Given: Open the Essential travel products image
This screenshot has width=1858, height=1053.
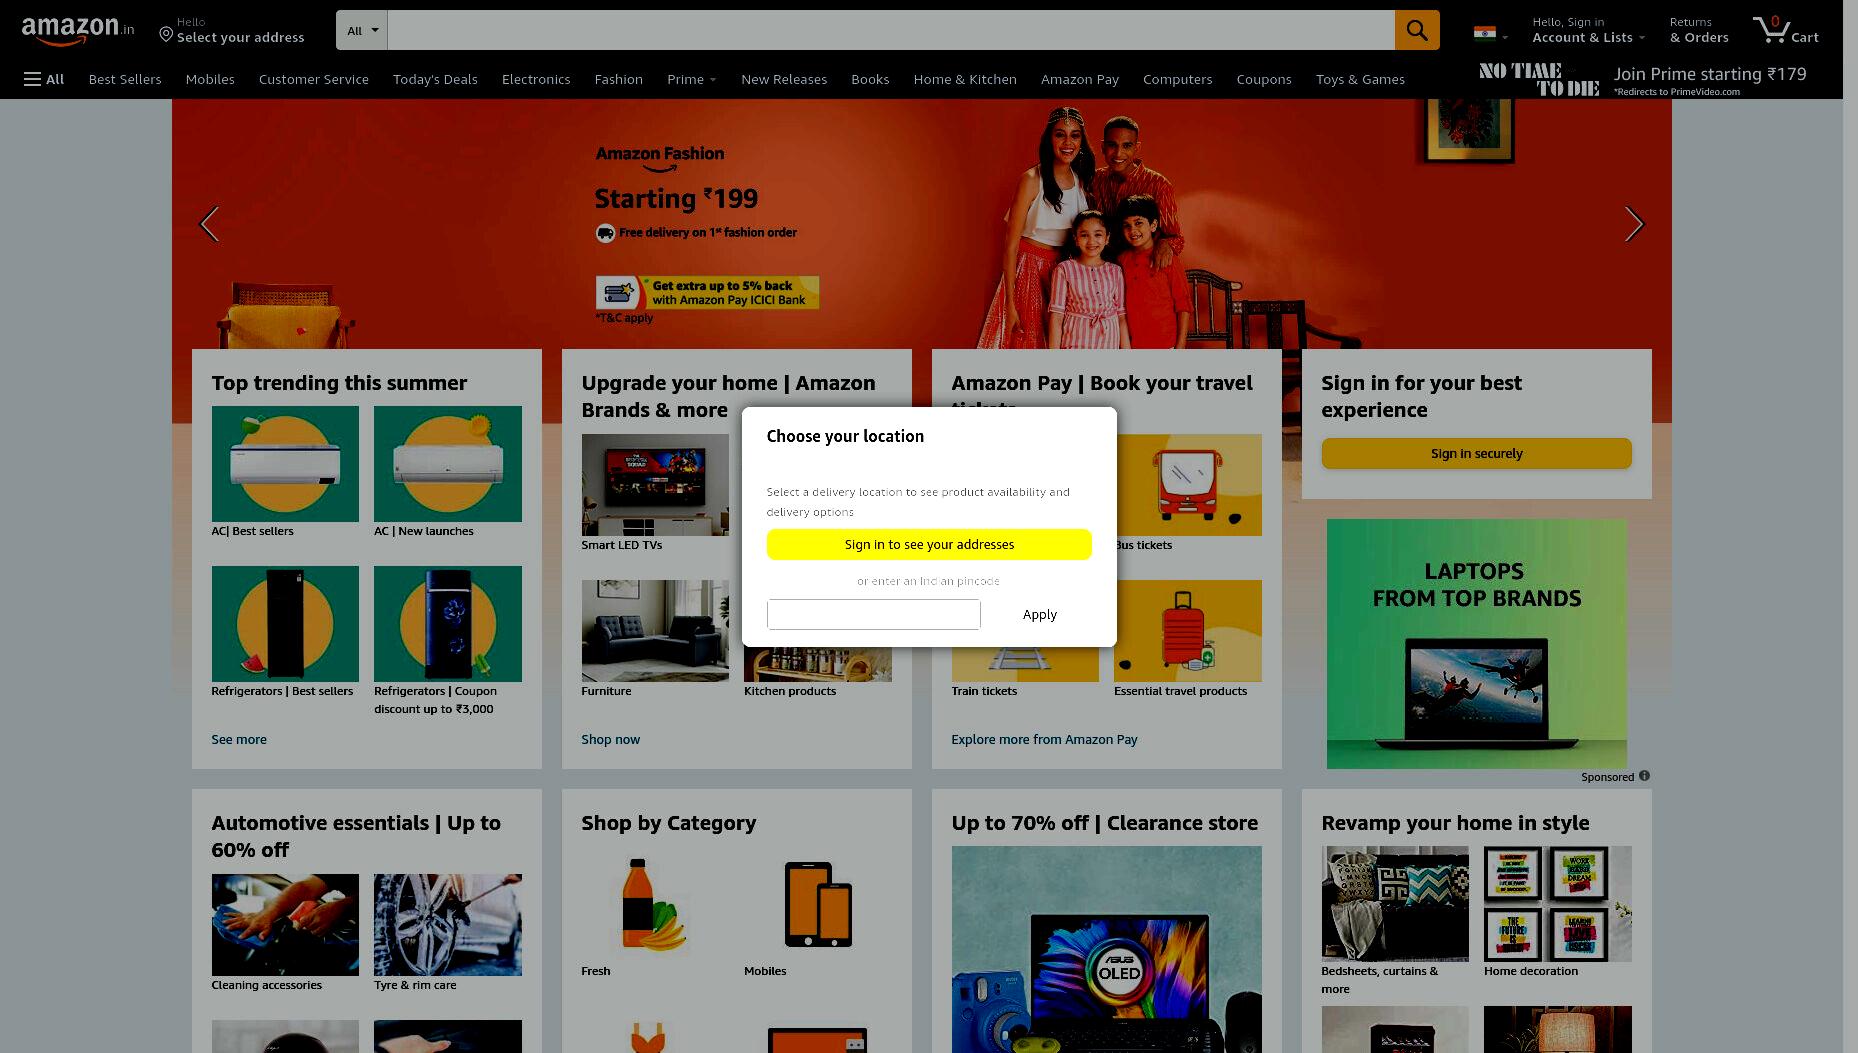Looking at the screenshot, I should point(1188,631).
